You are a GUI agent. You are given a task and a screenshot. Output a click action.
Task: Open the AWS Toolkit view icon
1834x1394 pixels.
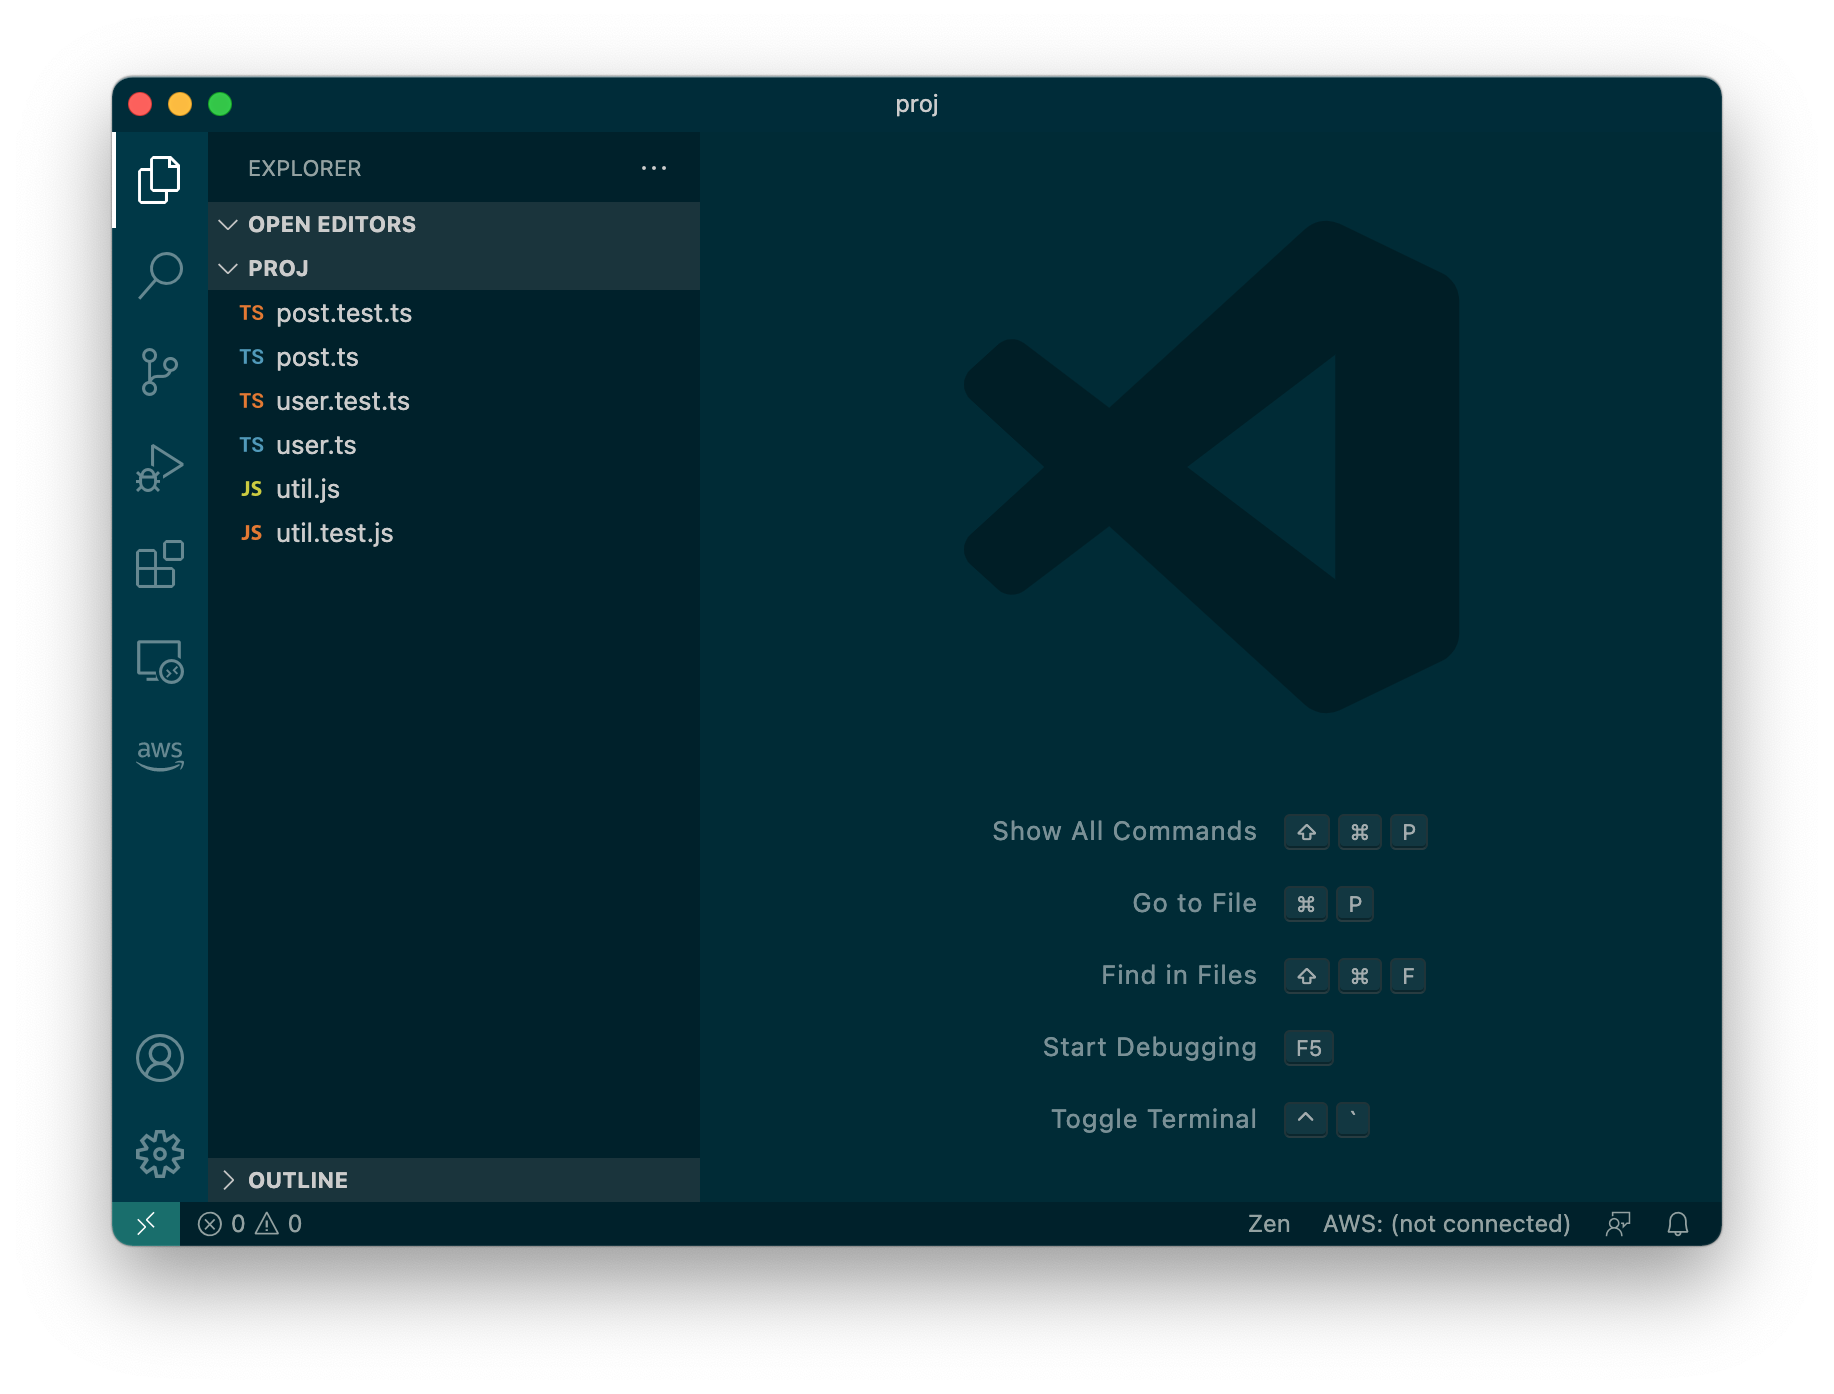click(x=160, y=755)
